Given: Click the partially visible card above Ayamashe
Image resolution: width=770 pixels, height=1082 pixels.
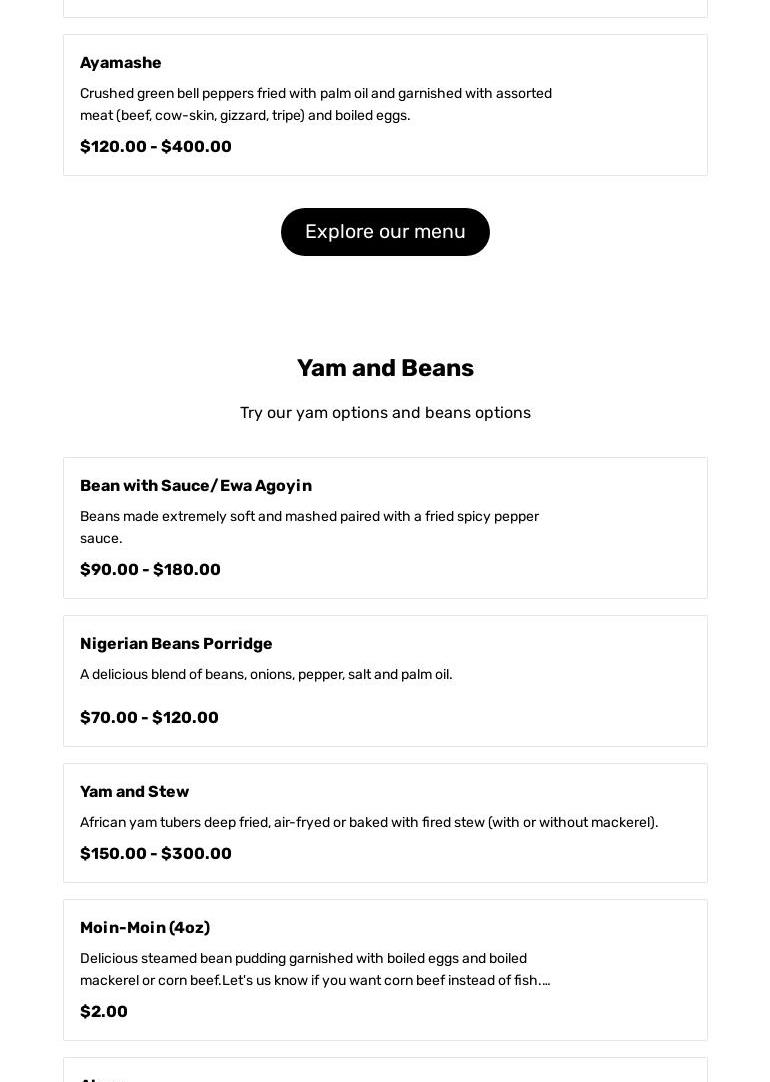Looking at the screenshot, I should (x=385, y=8).
